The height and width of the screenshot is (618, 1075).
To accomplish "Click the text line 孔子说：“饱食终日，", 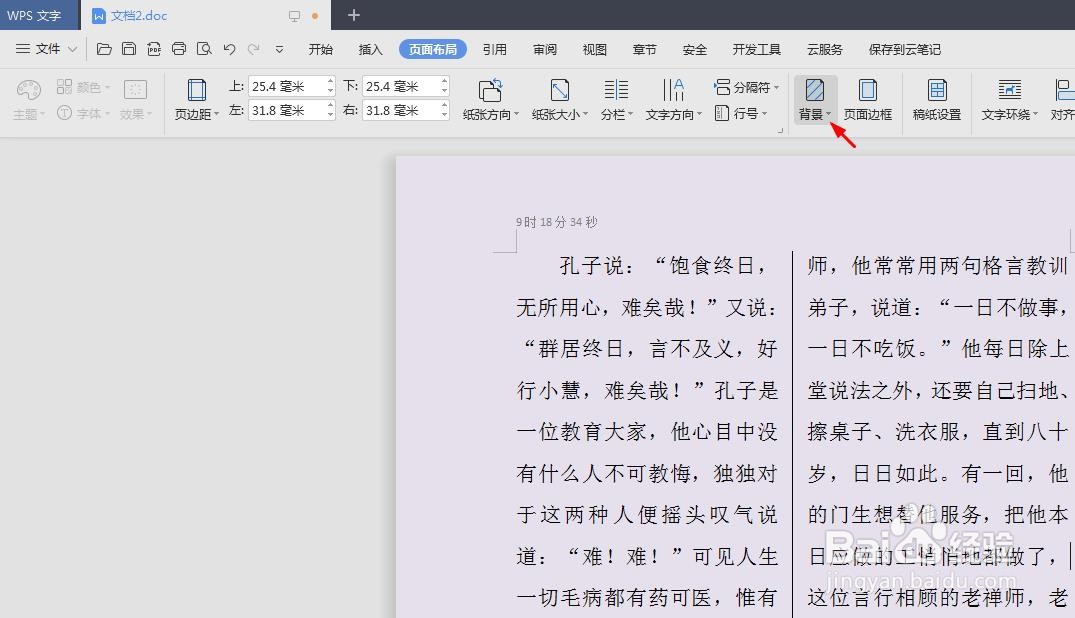I will click(663, 265).
